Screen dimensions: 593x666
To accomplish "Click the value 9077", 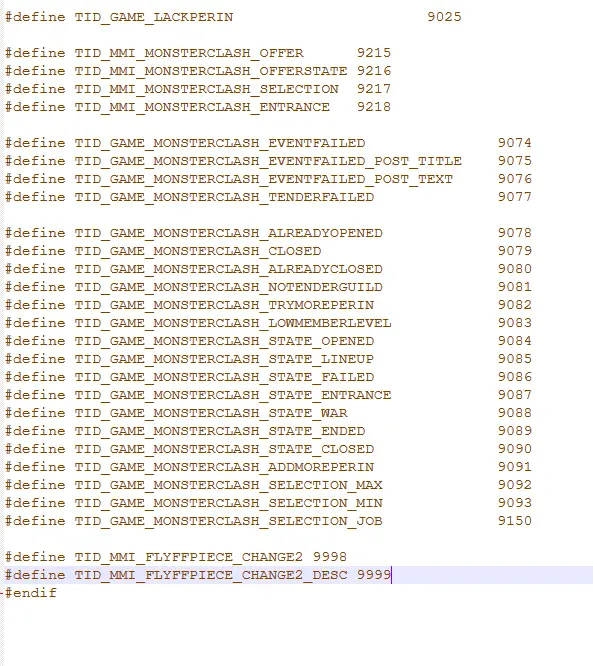I will 515,197.
